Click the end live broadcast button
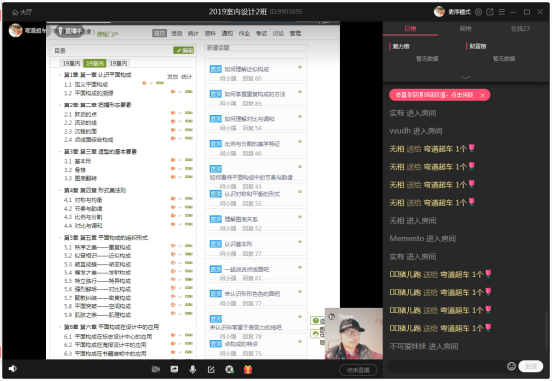Image resolution: width=552 pixels, height=381 pixels. tap(358, 370)
